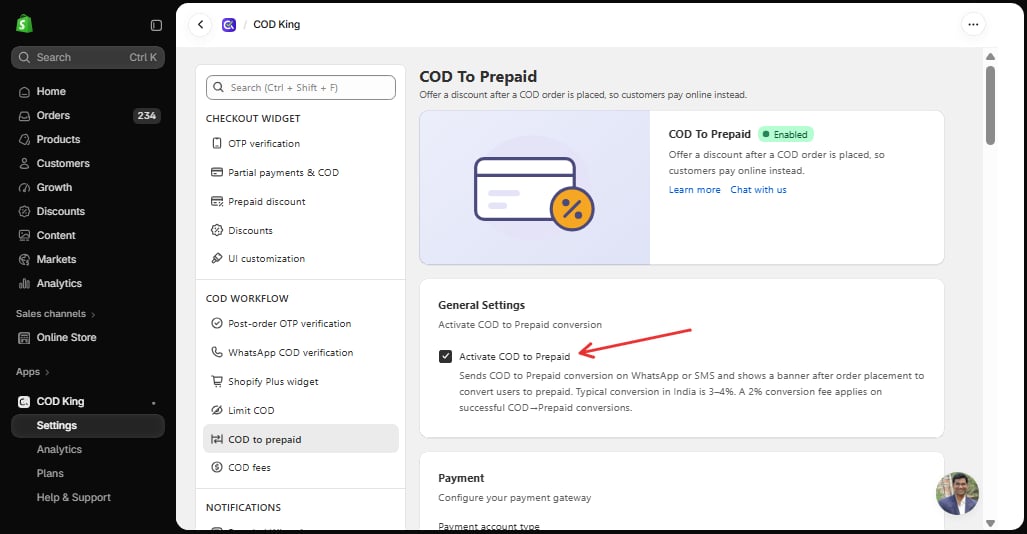Expand the Sales channels section
1027x534 pixels.
[56, 314]
